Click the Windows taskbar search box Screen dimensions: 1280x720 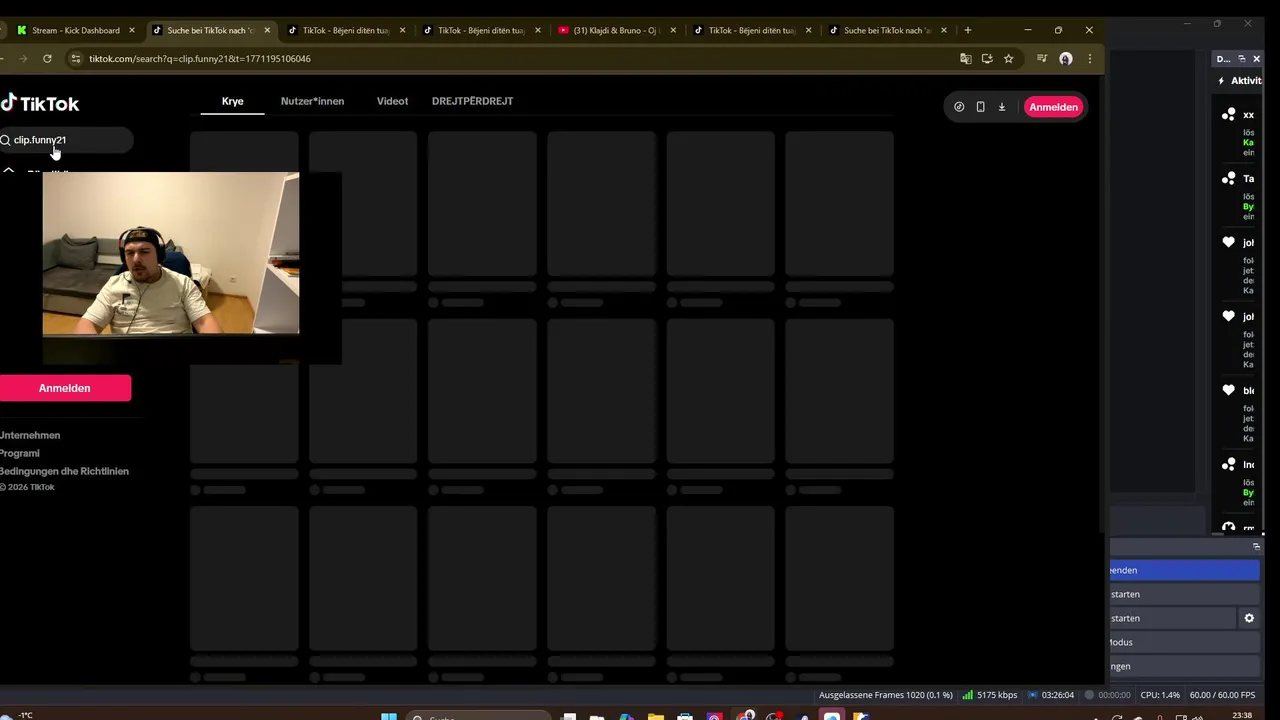[x=478, y=716]
